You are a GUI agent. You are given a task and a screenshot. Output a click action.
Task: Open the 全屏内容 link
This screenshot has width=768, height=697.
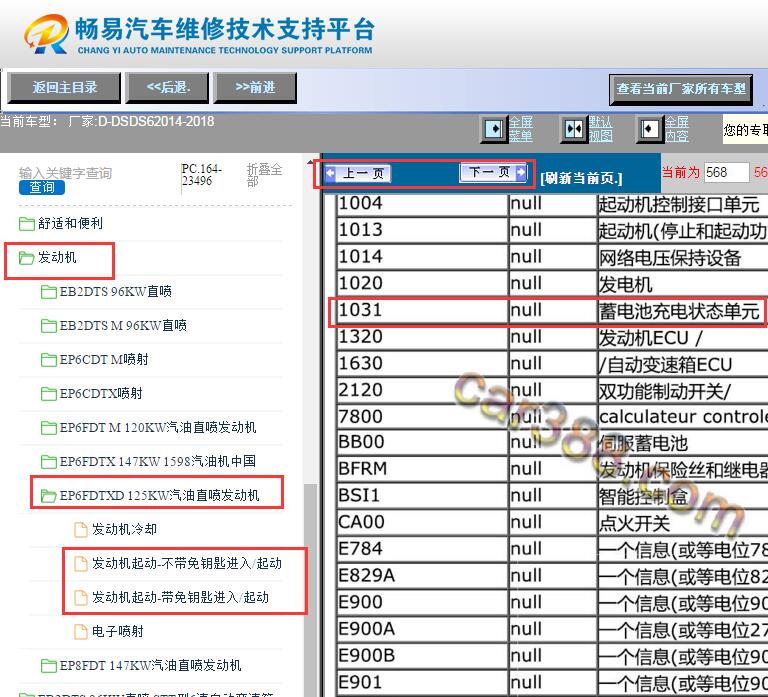(x=677, y=129)
